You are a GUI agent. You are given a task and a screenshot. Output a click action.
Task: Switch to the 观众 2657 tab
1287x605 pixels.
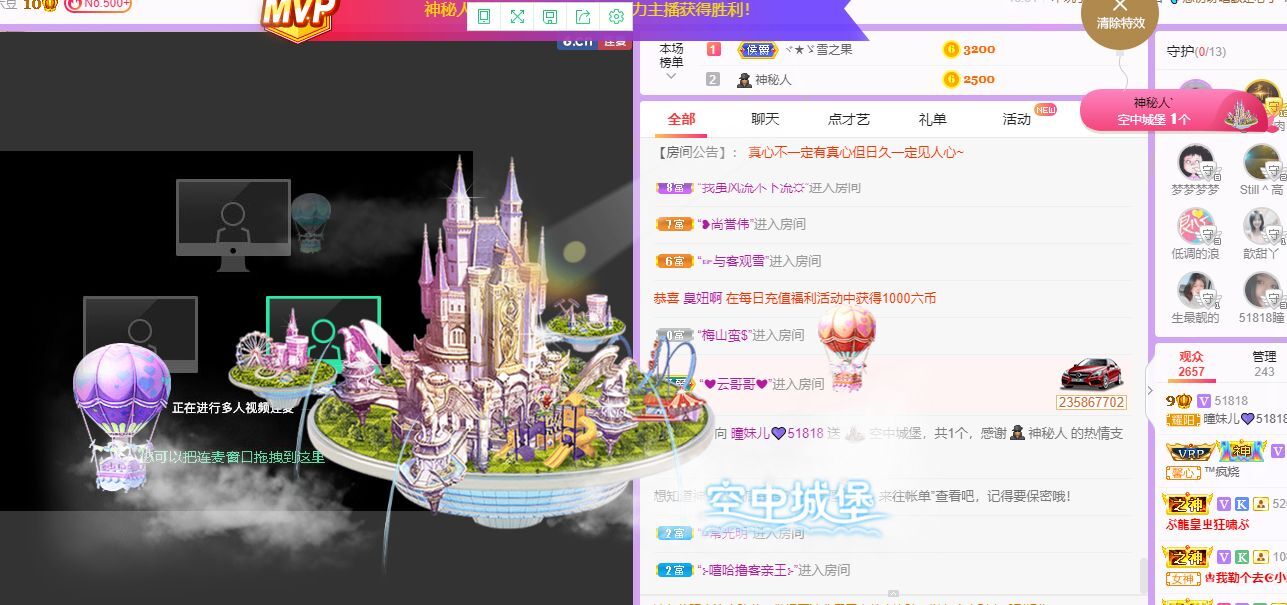pos(1191,364)
